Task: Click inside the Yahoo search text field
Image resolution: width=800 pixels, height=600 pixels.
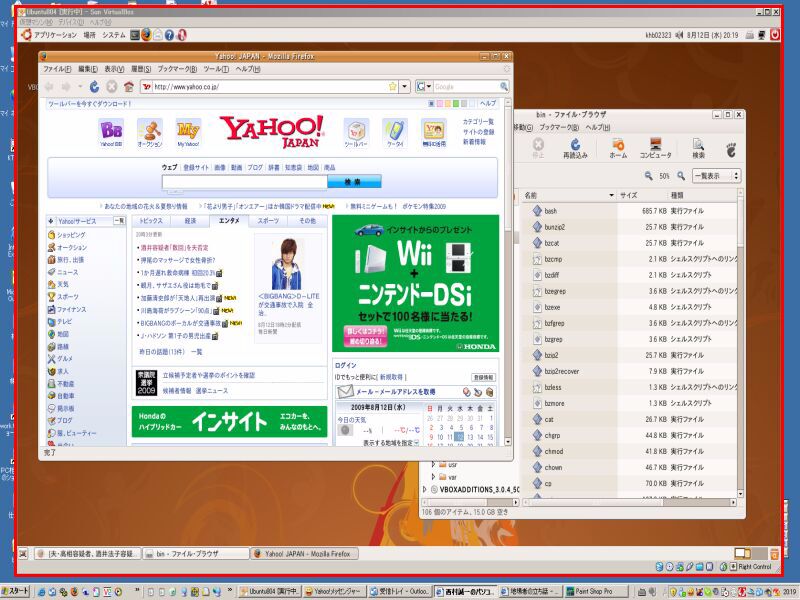Action: click(244, 182)
